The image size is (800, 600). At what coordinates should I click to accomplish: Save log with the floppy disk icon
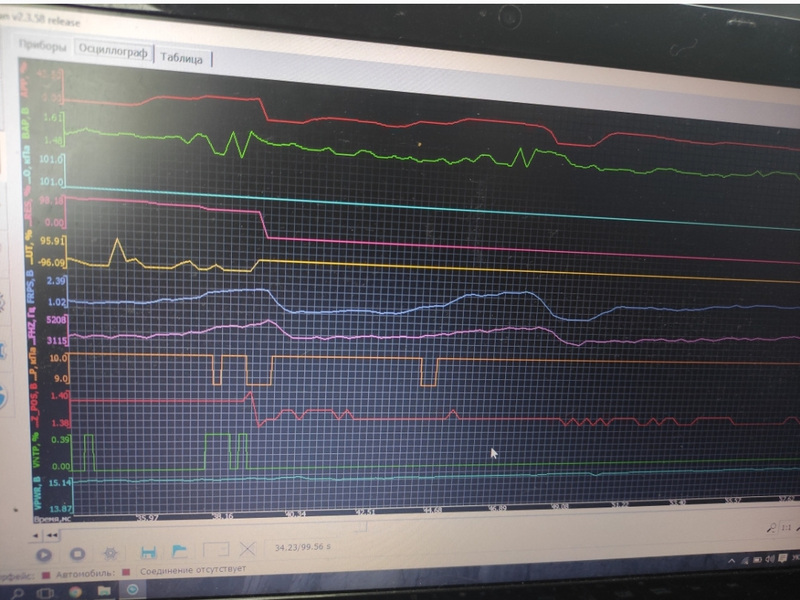(x=148, y=552)
